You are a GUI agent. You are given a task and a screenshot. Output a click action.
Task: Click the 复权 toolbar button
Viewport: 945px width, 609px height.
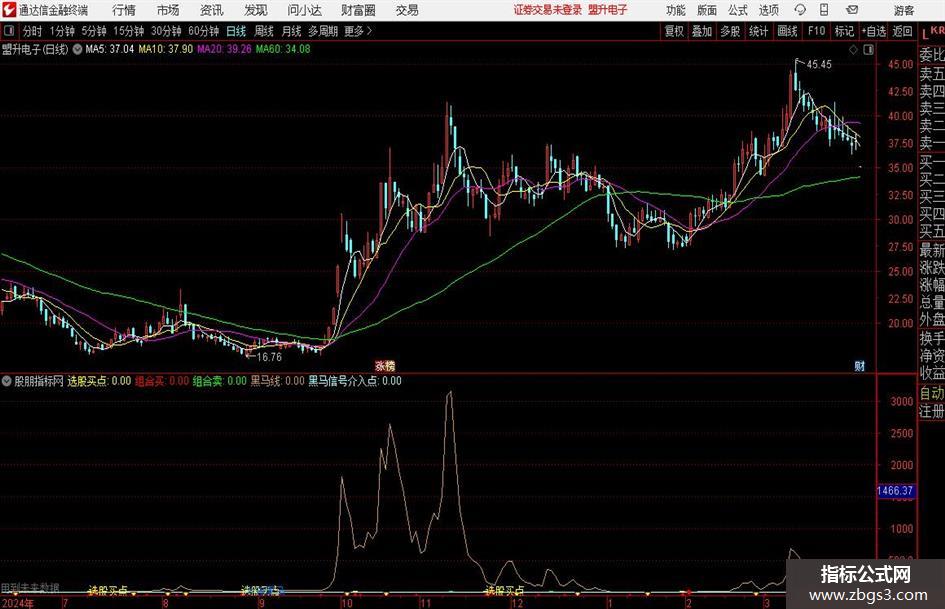click(x=674, y=31)
